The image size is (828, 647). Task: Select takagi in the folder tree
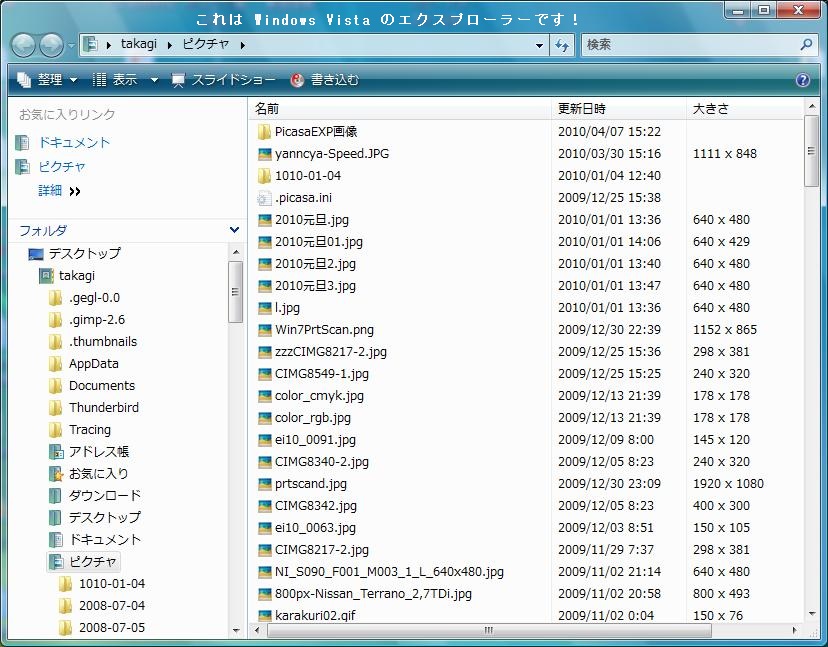(x=77, y=276)
